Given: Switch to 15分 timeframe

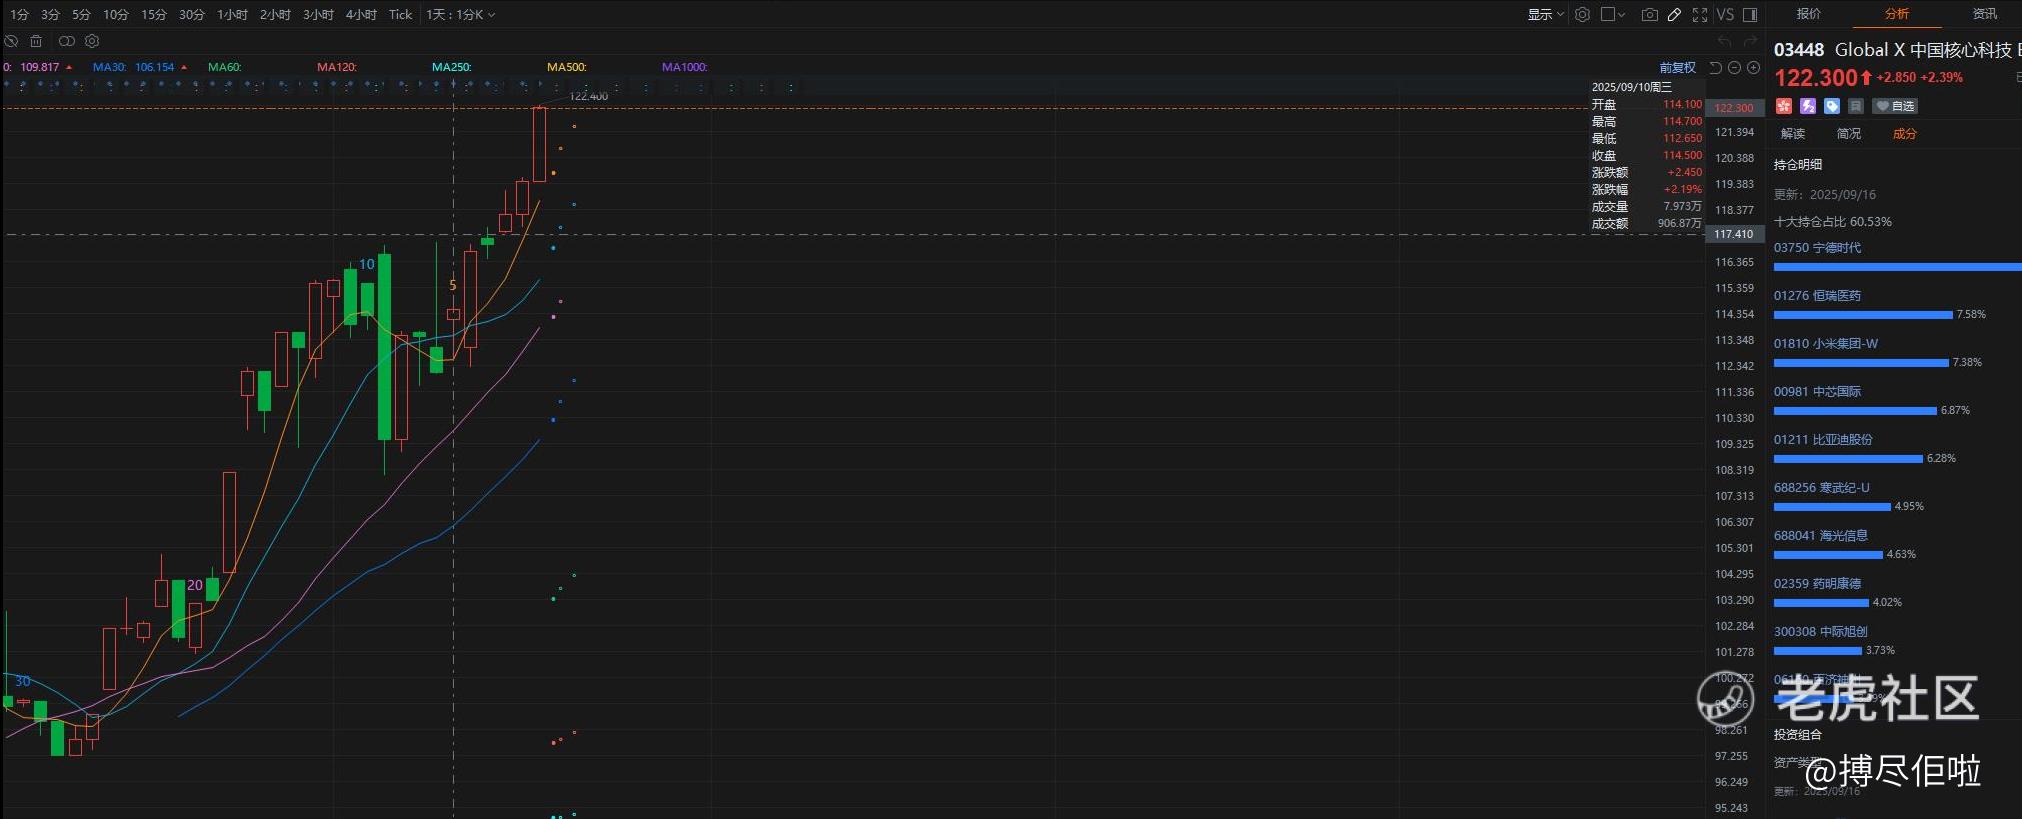Looking at the screenshot, I should pyautogui.click(x=154, y=14).
